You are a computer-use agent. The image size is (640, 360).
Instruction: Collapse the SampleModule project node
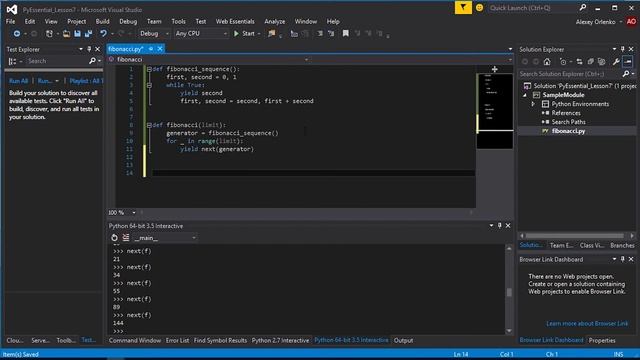525,95
